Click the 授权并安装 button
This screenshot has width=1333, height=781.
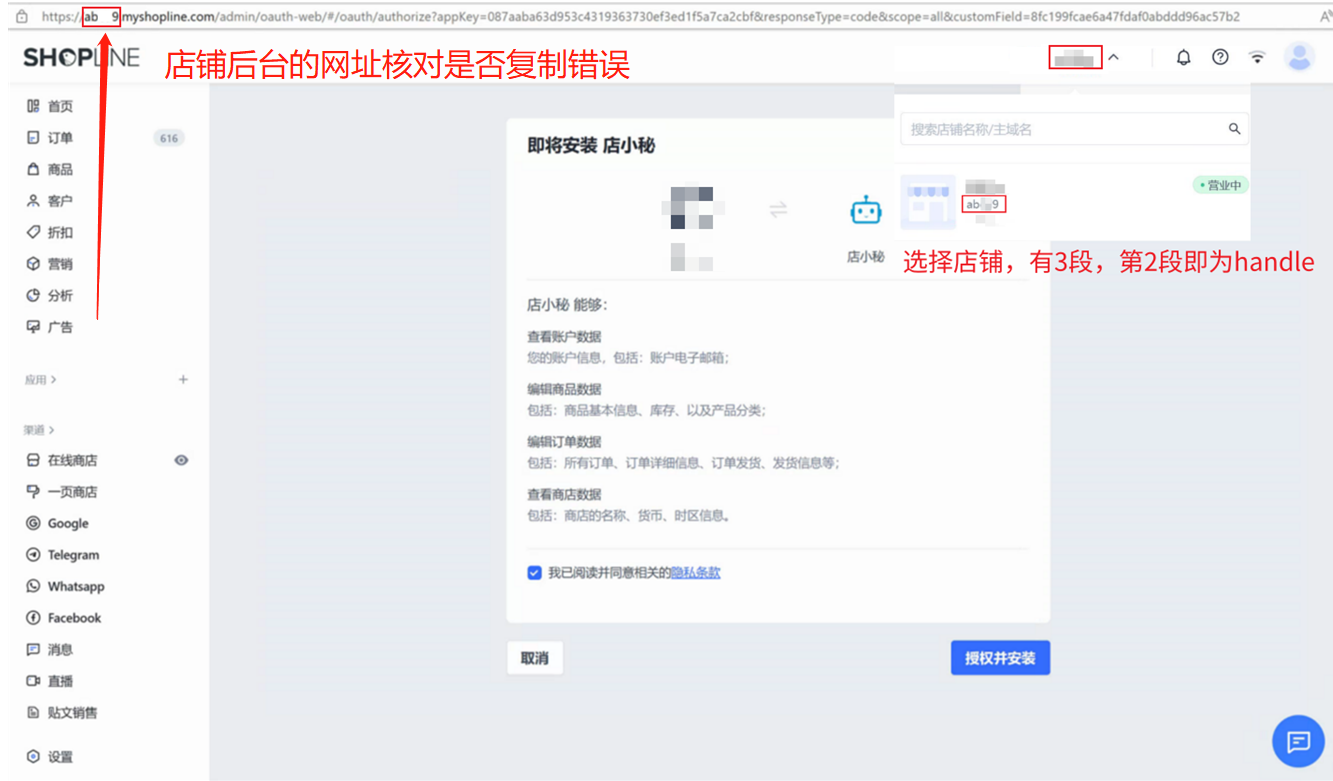tap(1000, 658)
